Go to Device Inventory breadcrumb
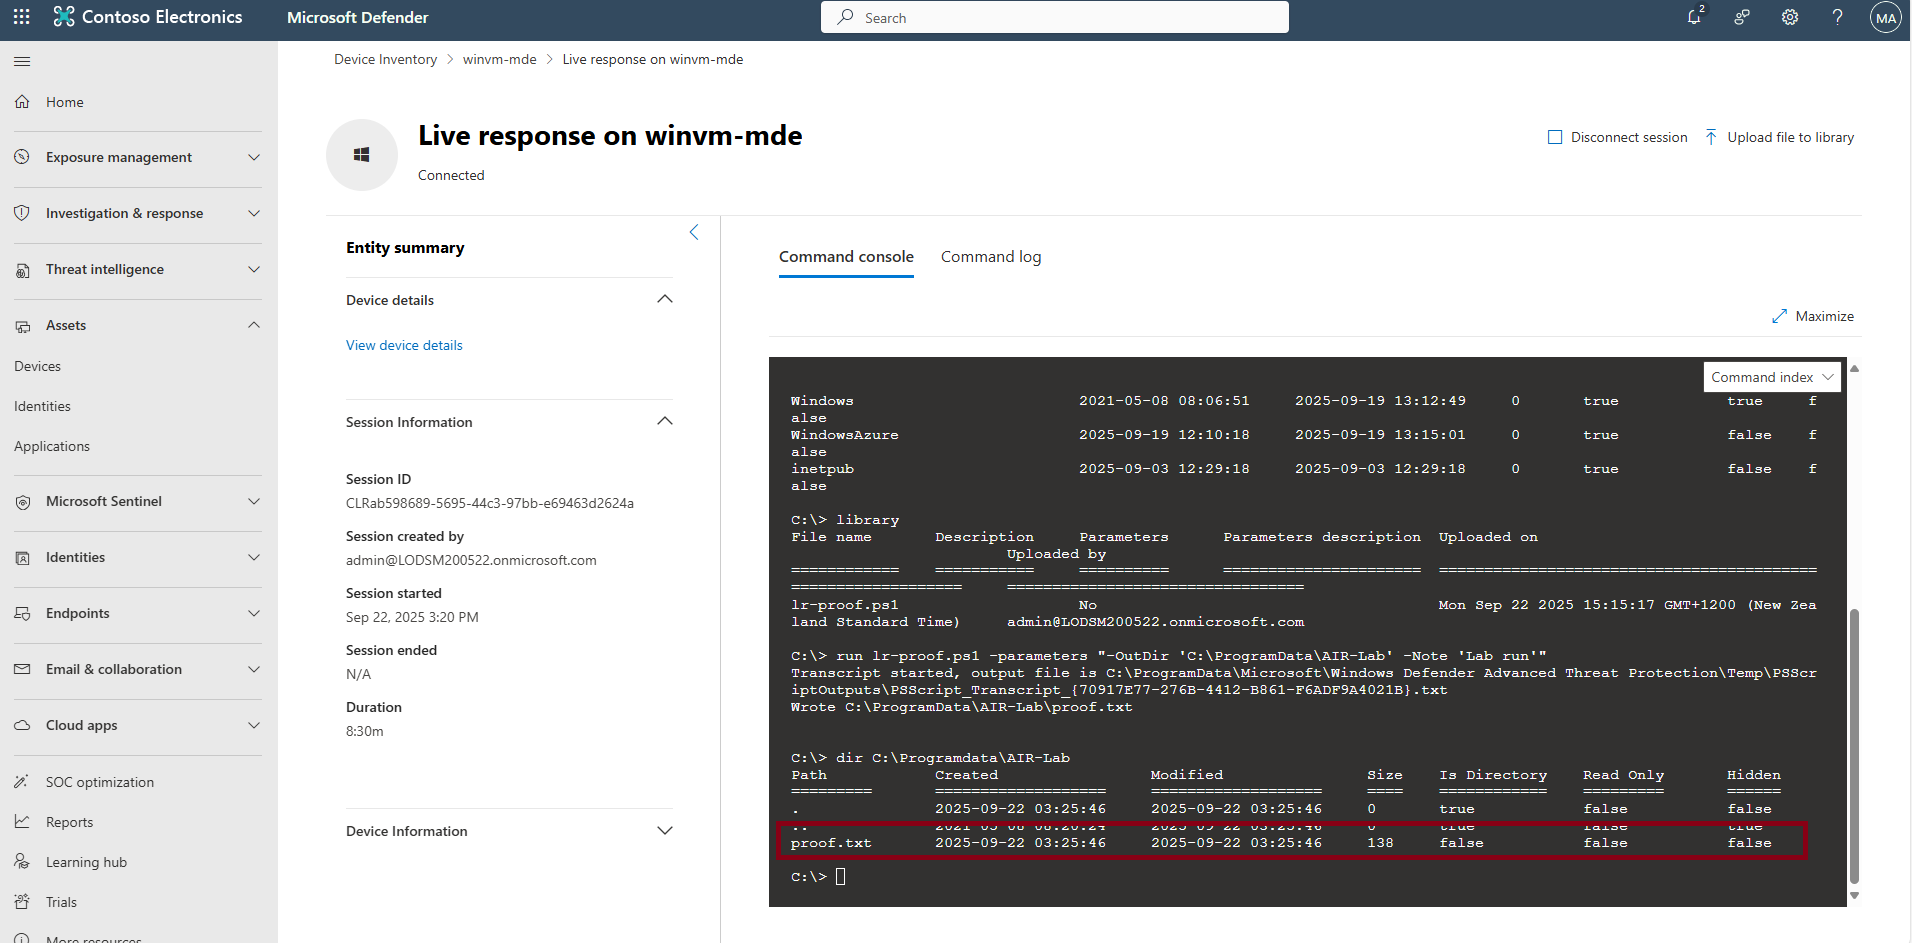The image size is (1912, 943). [x=385, y=59]
